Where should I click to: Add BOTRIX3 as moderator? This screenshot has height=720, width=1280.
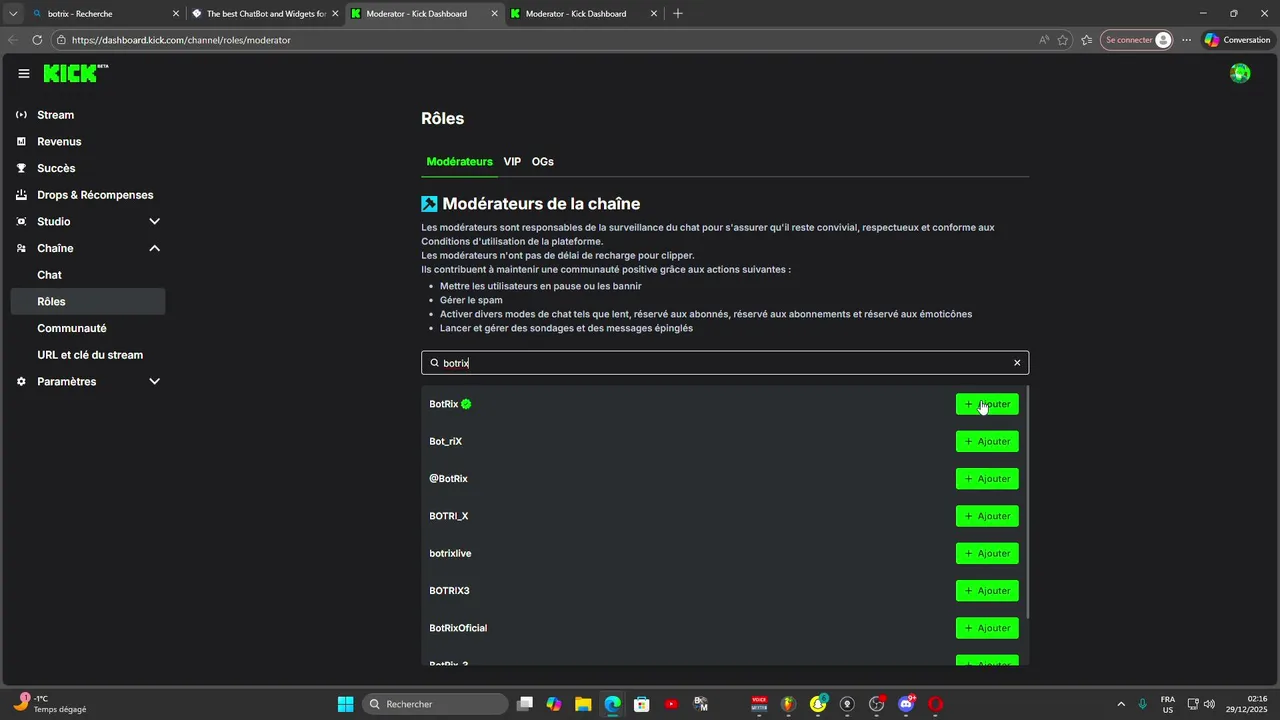(x=987, y=591)
